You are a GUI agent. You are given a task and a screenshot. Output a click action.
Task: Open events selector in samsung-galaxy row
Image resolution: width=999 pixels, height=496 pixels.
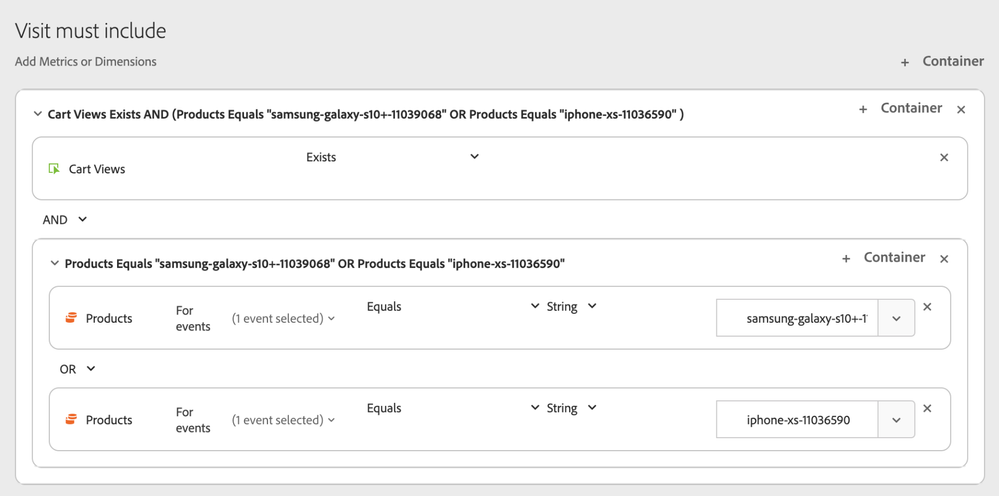284,318
